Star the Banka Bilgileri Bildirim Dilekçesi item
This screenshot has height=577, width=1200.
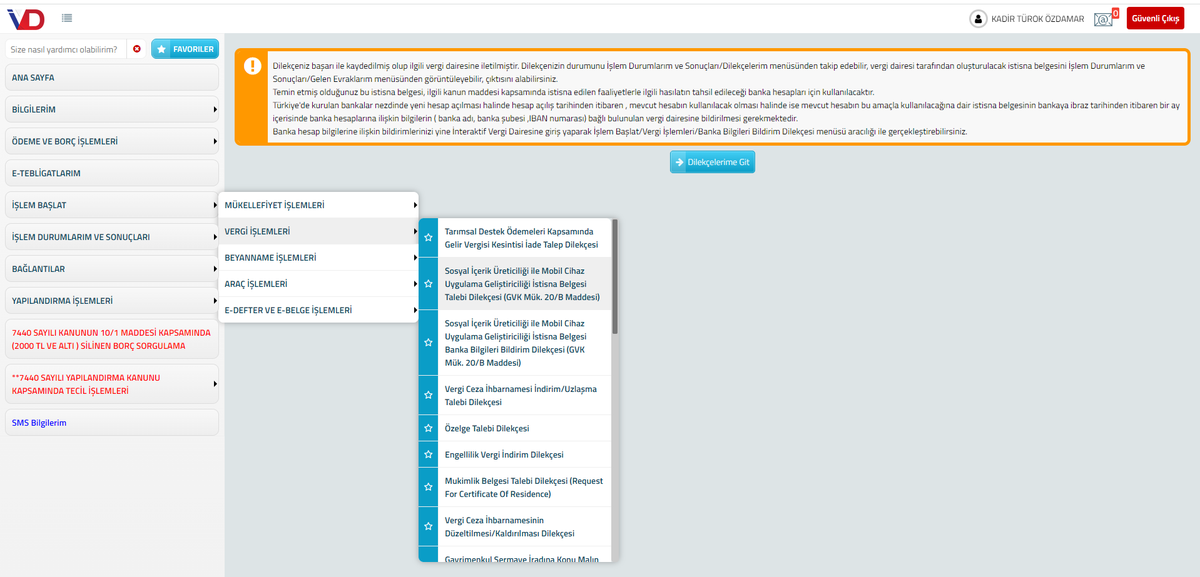(428, 343)
